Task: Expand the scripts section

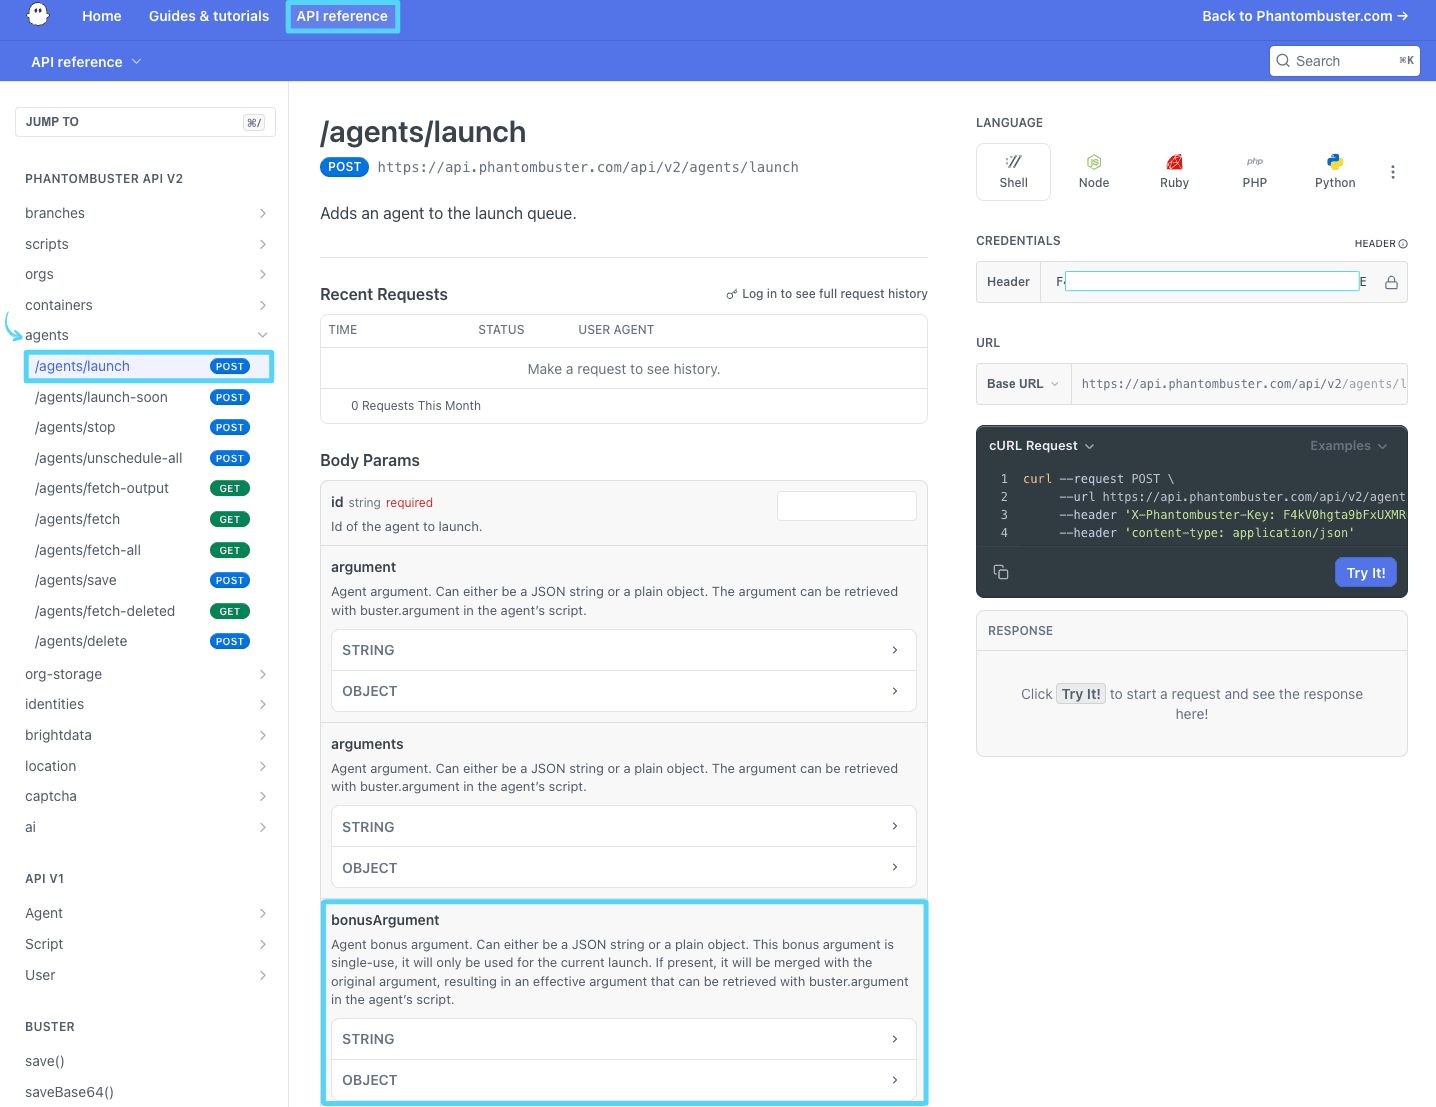Action: pyautogui.click(x=145, y=244)
